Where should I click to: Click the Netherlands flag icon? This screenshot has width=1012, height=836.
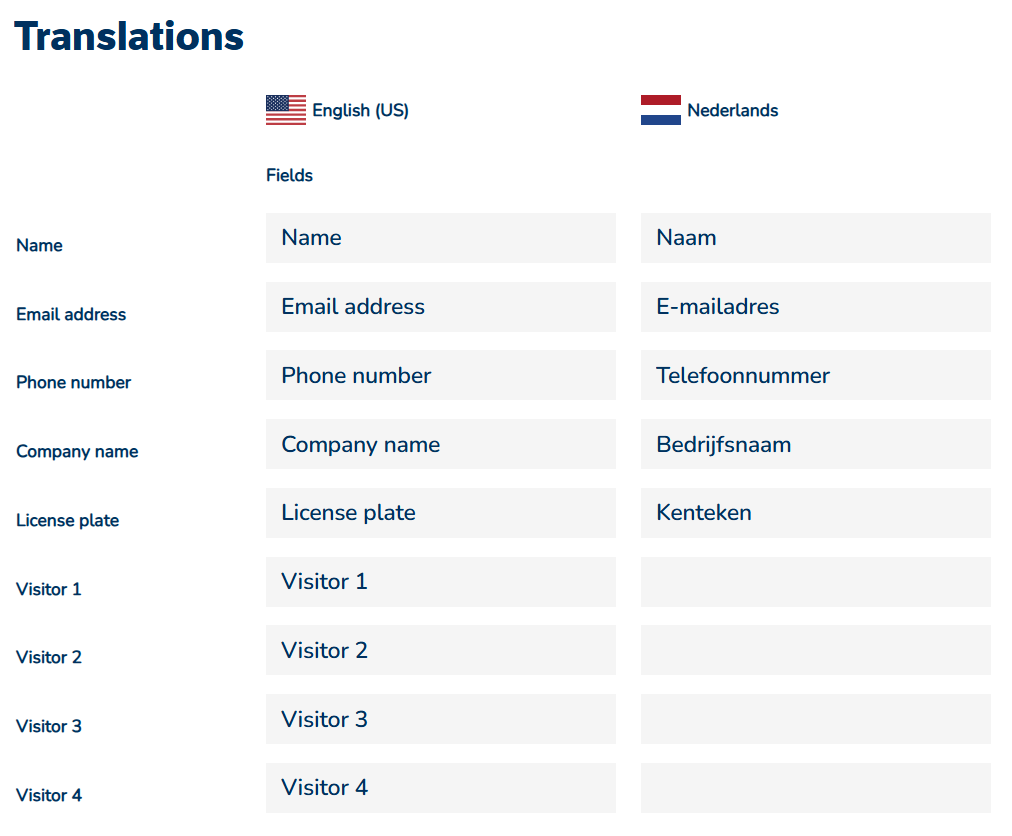(x=661, y=110)
